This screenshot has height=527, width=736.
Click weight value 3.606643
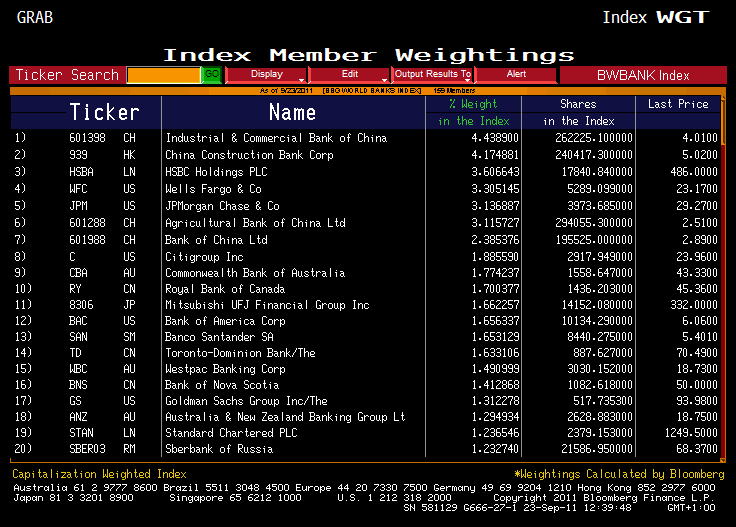(x=495, y=172)
